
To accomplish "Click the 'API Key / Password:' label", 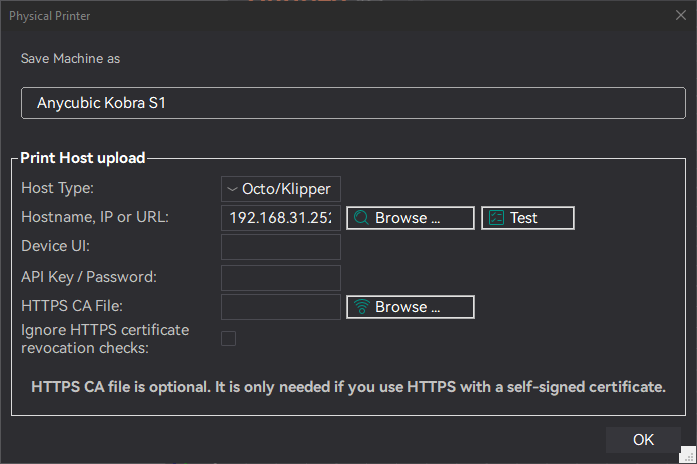I will [89, 277].
